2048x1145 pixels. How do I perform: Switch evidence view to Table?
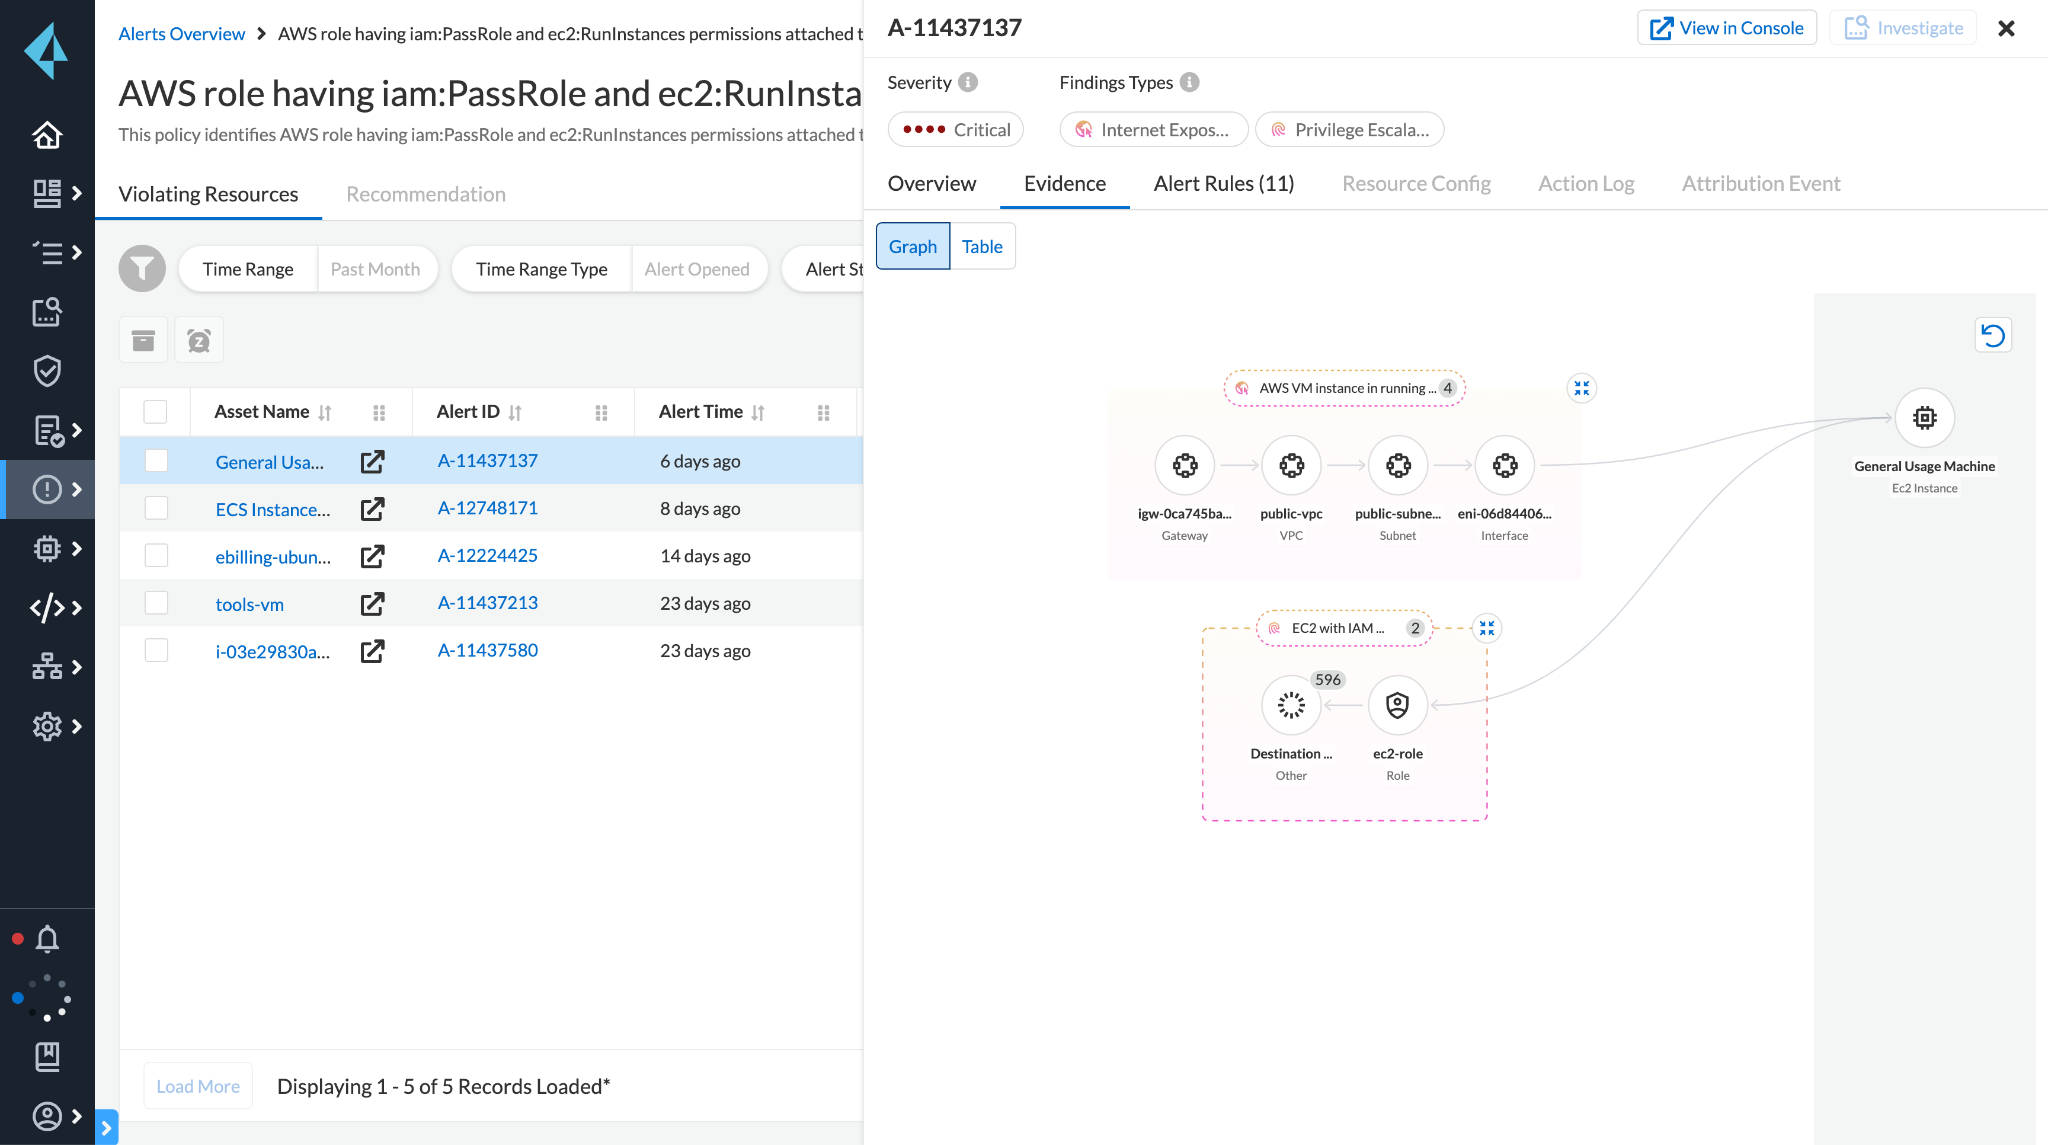(x=982, y=246)
